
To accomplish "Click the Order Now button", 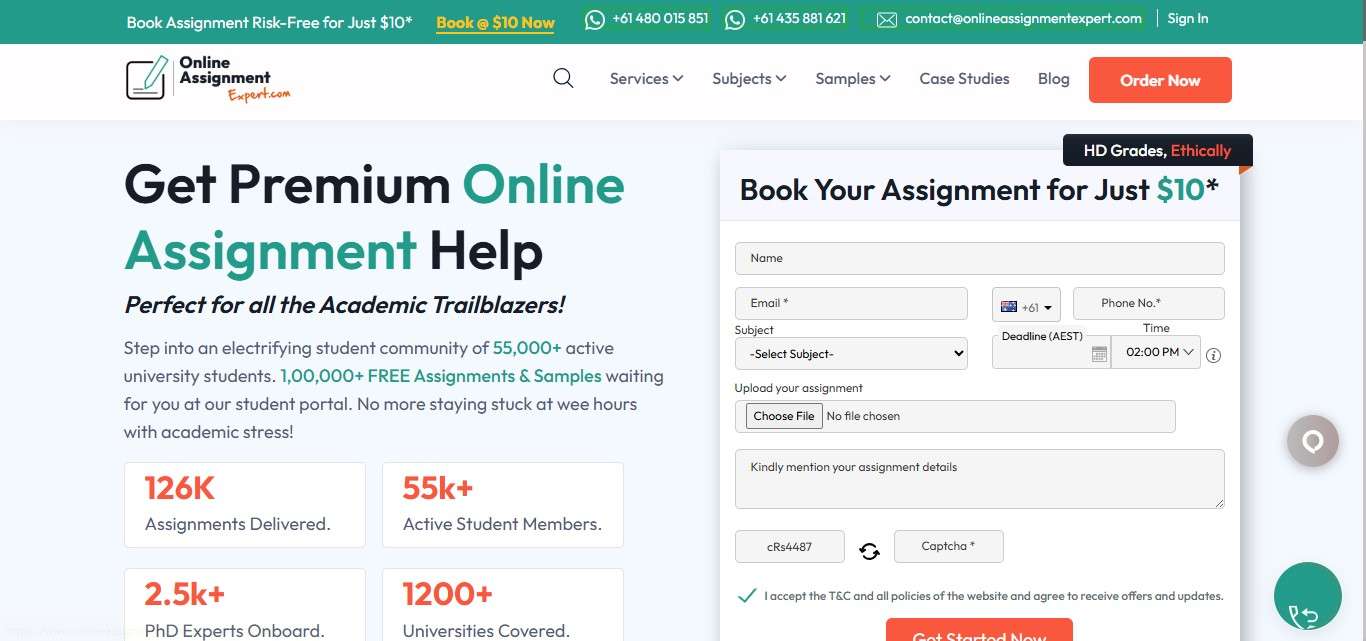I will click(1160, 80).
